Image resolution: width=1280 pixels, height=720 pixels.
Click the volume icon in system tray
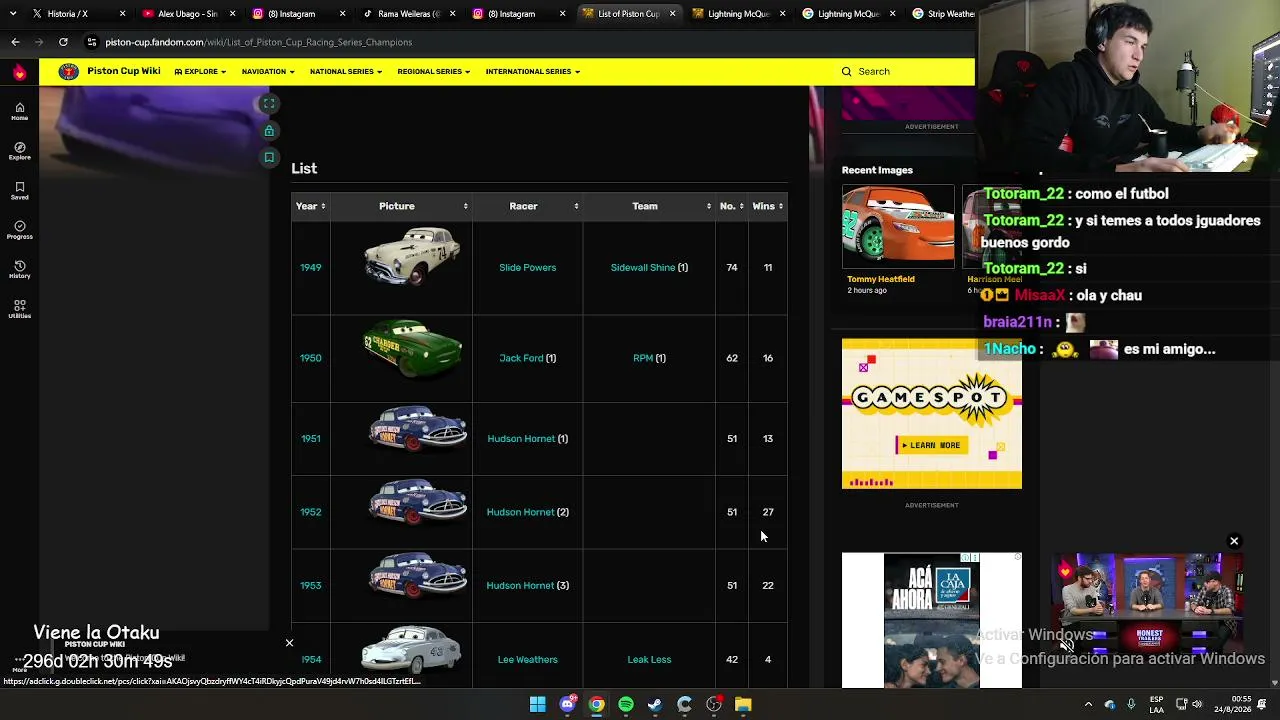coord(1198,705)
